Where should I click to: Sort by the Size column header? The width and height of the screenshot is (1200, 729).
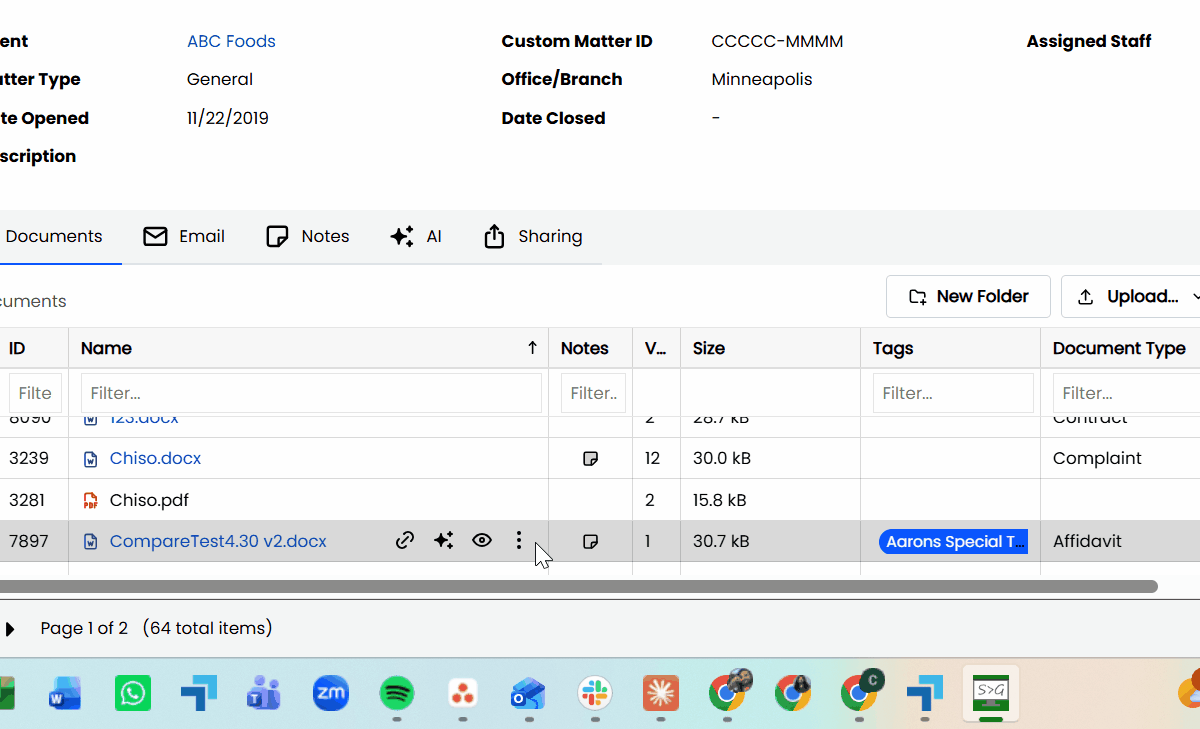(x=709, y=348)
